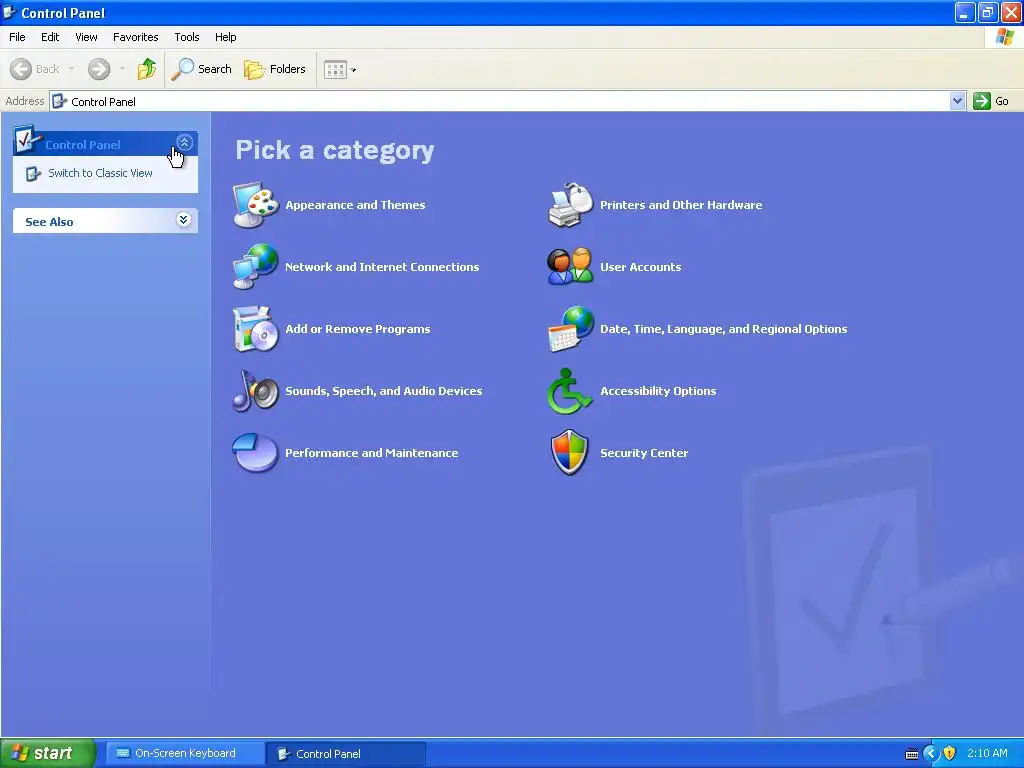Open the Favorites menu
This screenshot has width=1024, height=768.
click(135, 37)
